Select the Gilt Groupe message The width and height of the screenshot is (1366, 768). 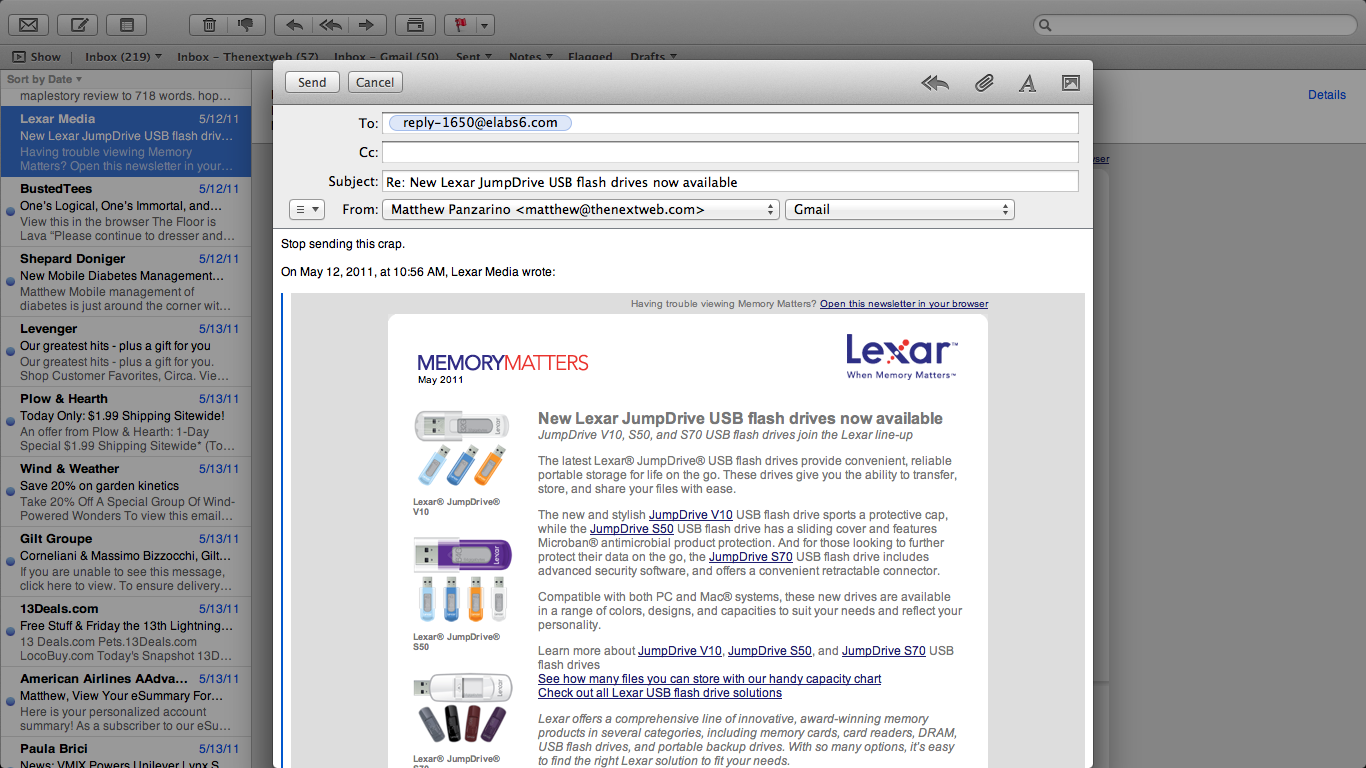tap(126, 562)
